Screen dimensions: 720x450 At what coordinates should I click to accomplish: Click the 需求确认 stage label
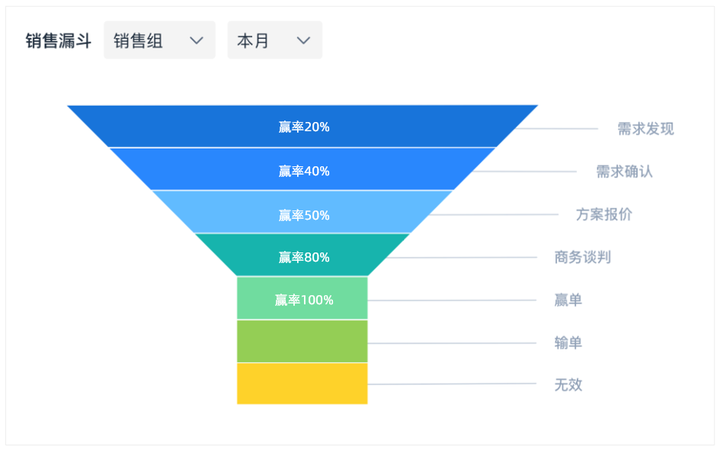624,171
